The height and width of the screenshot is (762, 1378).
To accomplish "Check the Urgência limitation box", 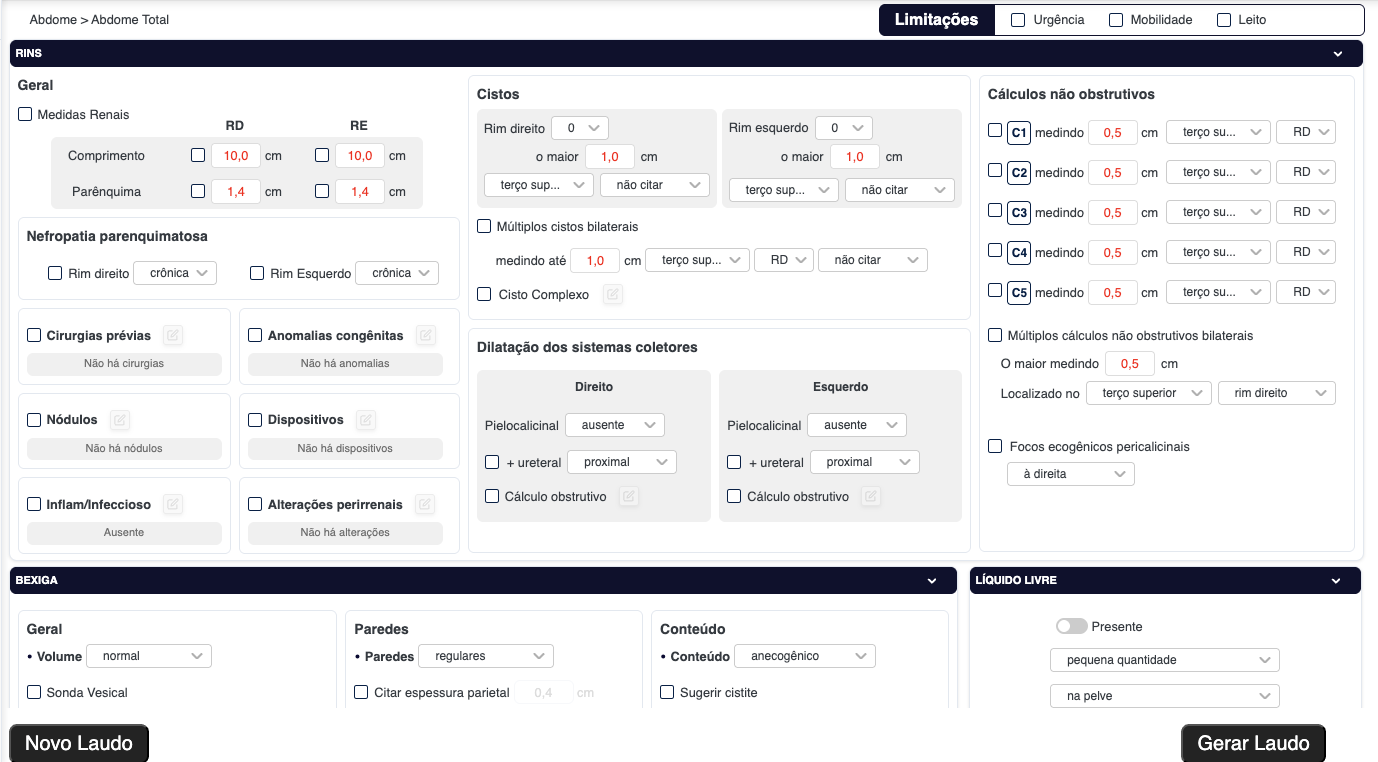I will 1018,20.
